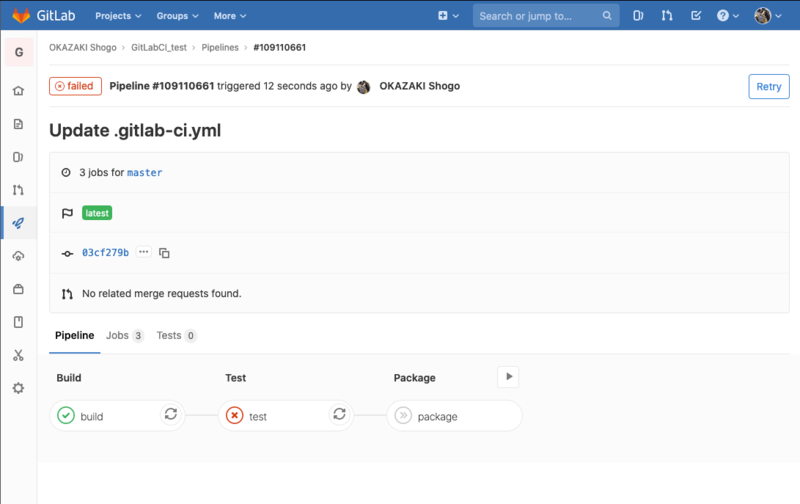Retry the test job
800x504 pixels.
[x=340, y=414]
